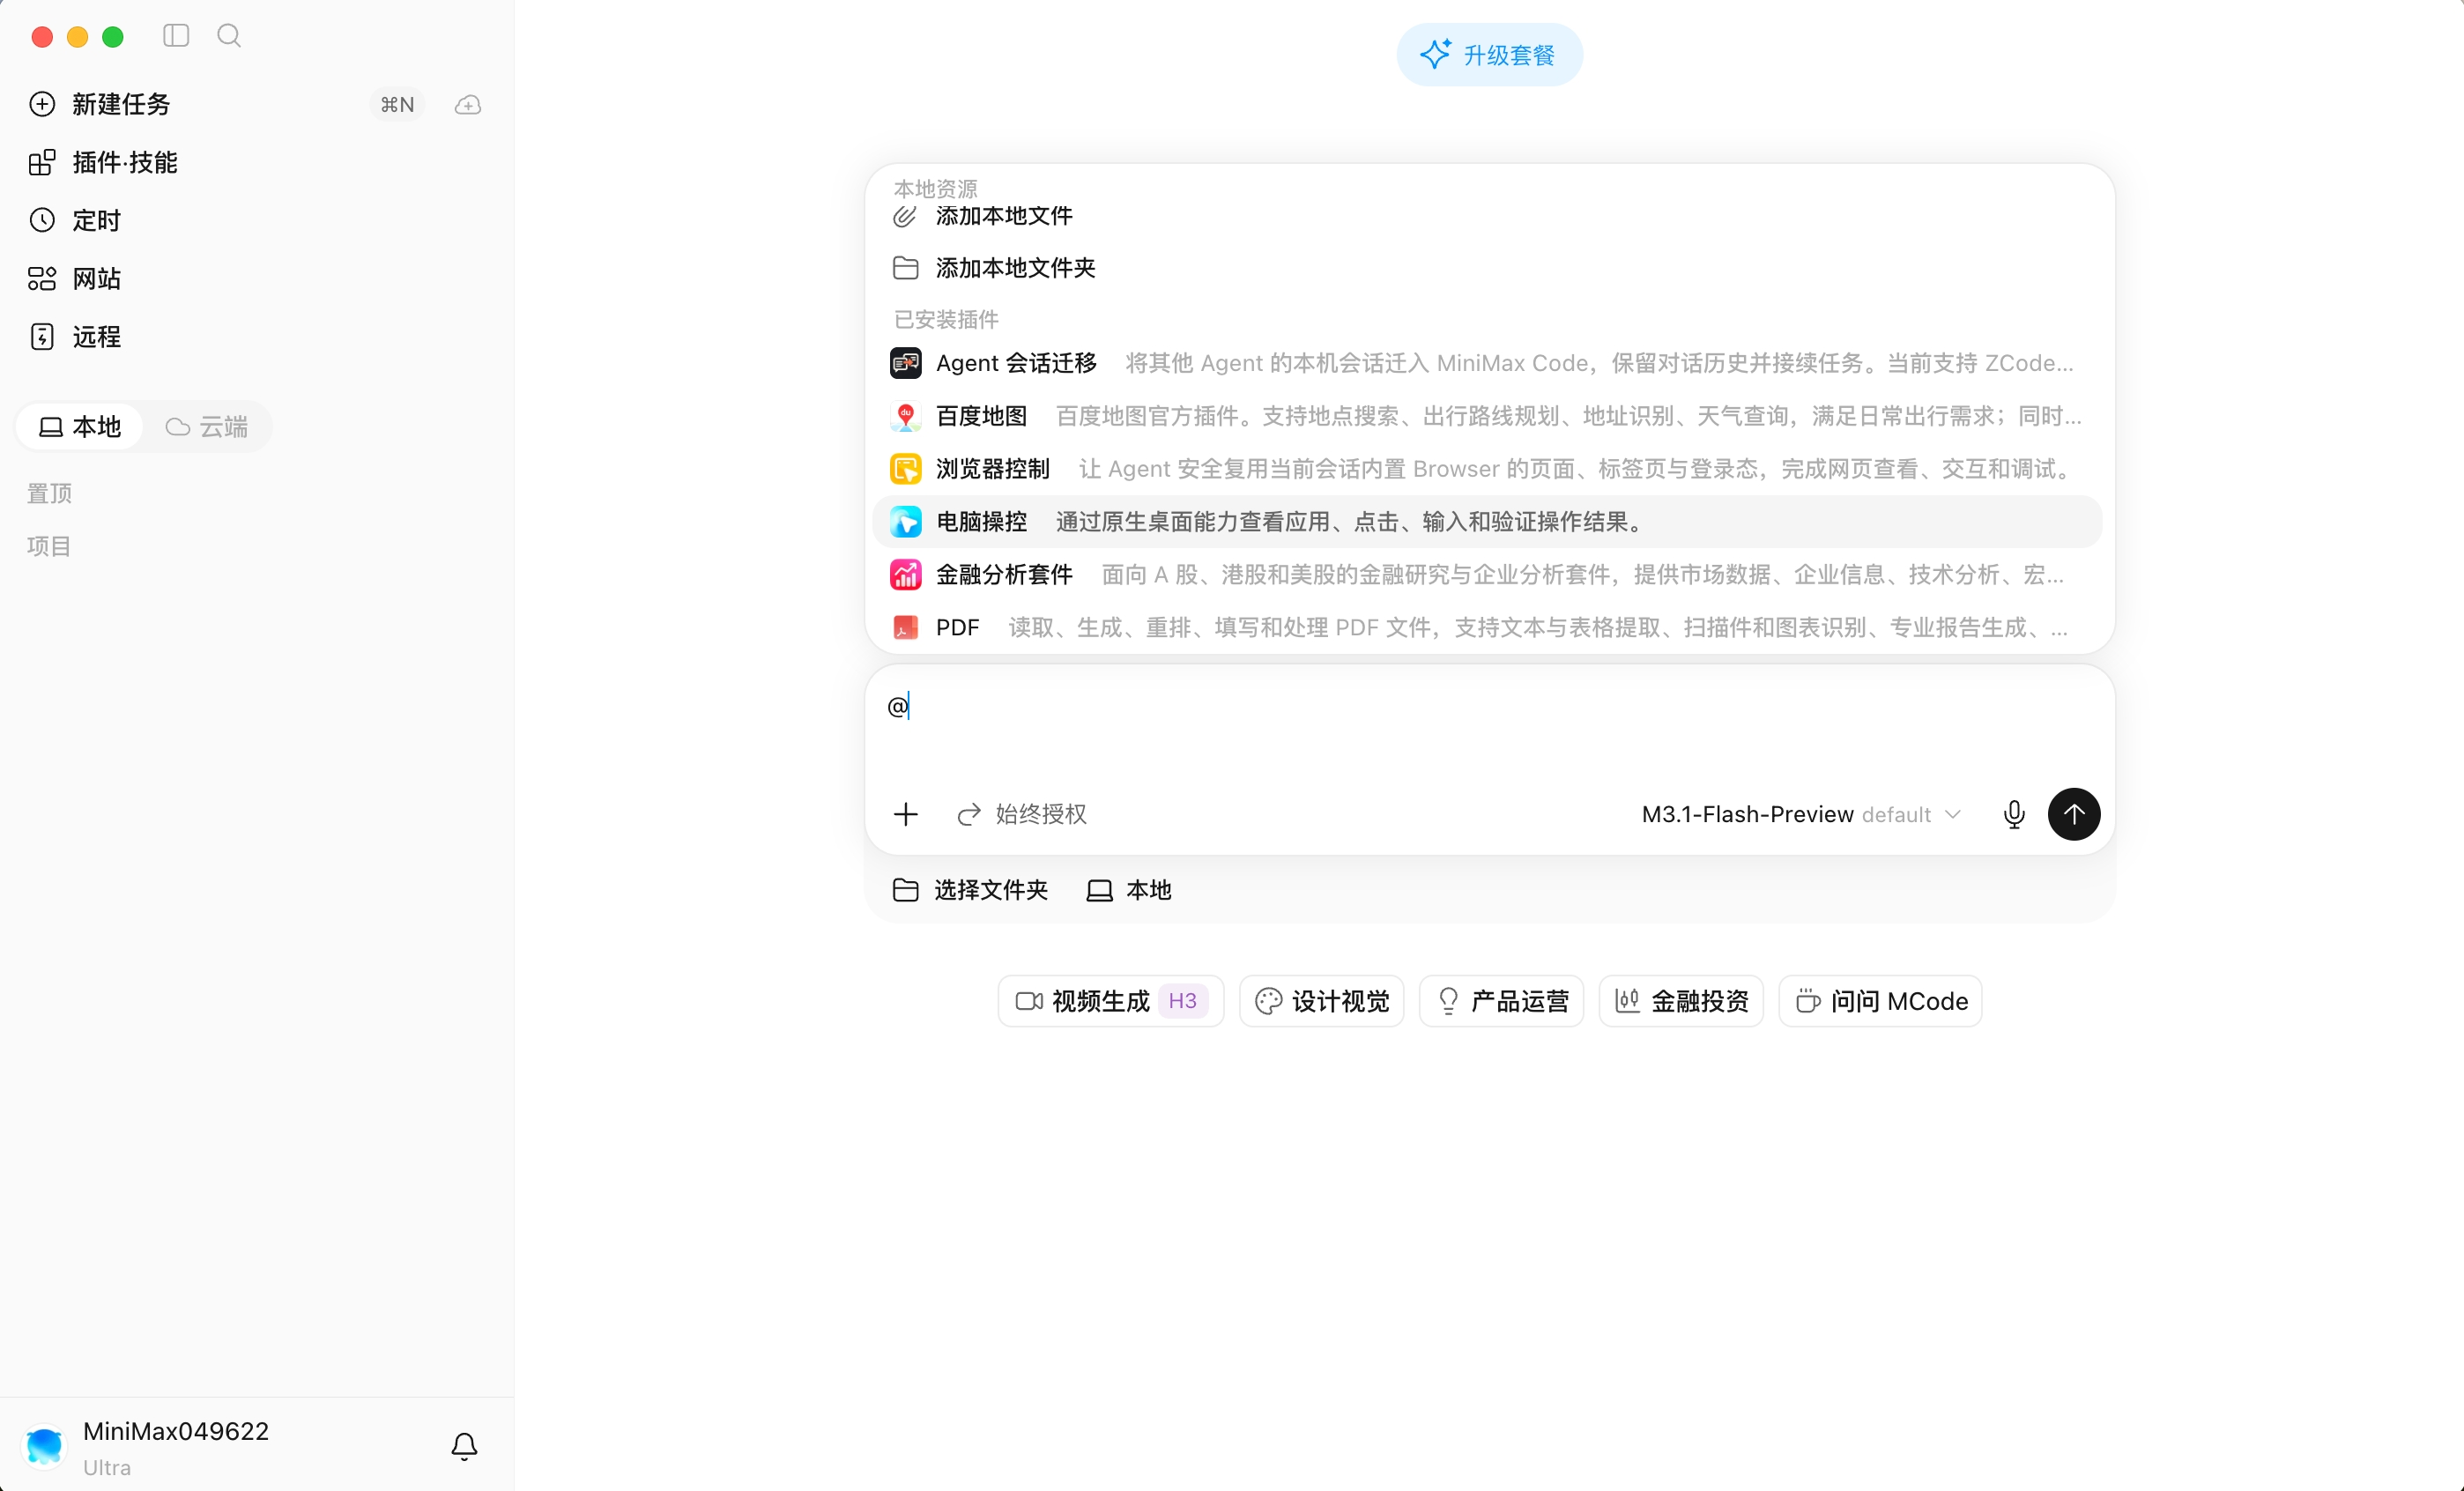Click the 金融投资 chip

click(1681, 1001)
